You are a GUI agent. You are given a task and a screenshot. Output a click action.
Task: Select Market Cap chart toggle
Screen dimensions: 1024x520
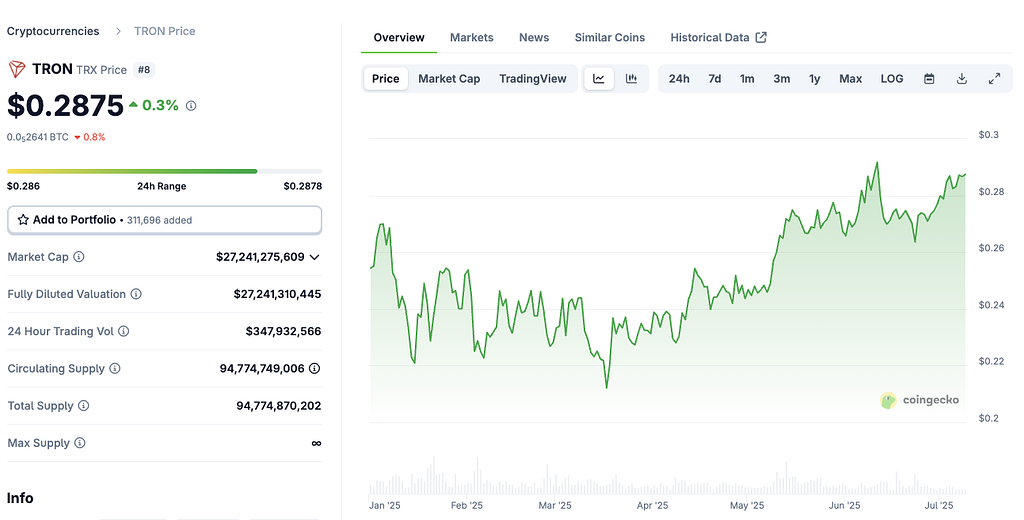449,79
